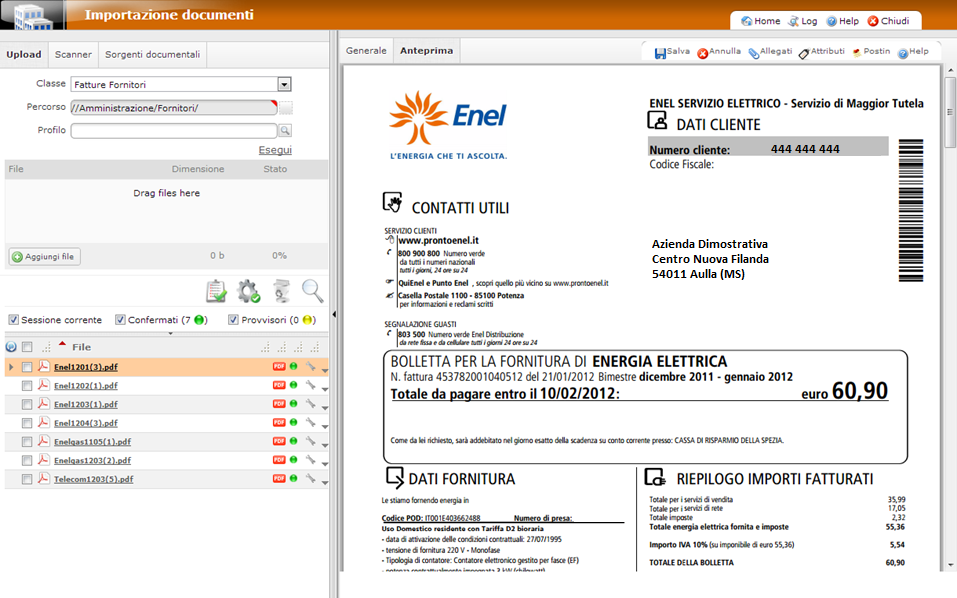This screenshot has height=598, width=957.
Task: Open the row menu arrow for Enel1201(3).pdf
Action: coord(325,370)
